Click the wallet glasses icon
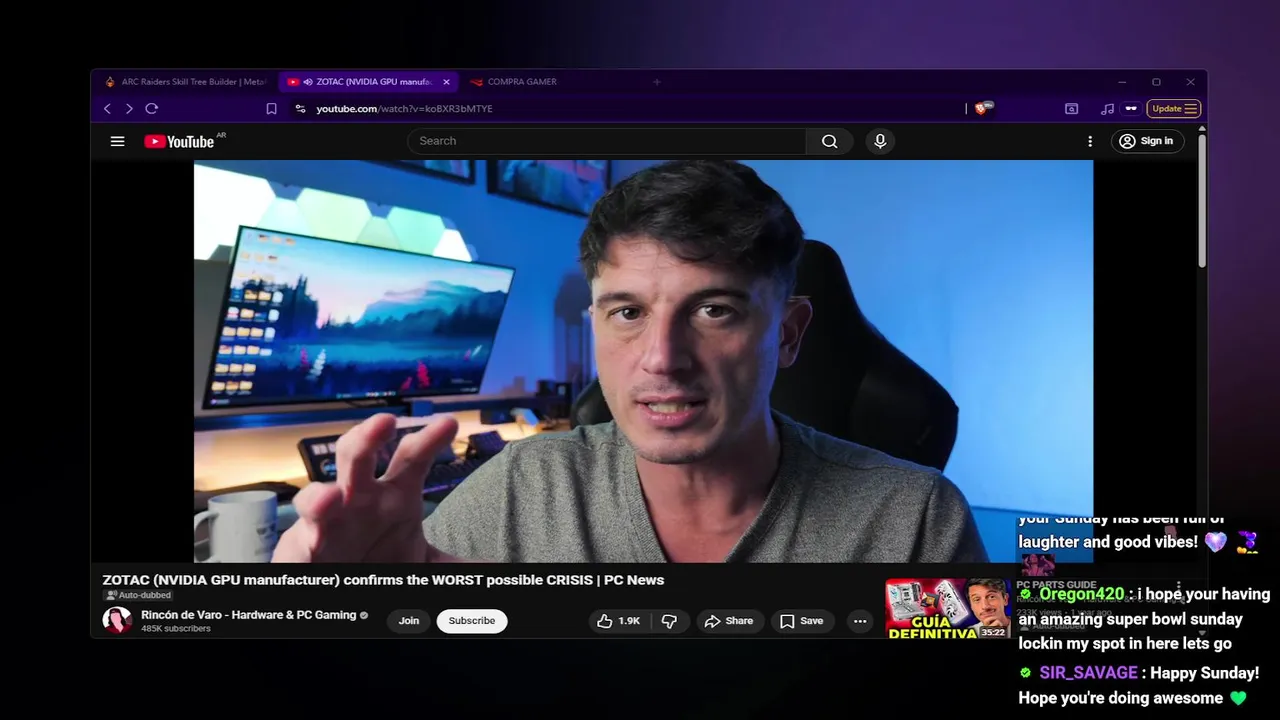Screen dimensions: 1280x720 click(1131, 109)
